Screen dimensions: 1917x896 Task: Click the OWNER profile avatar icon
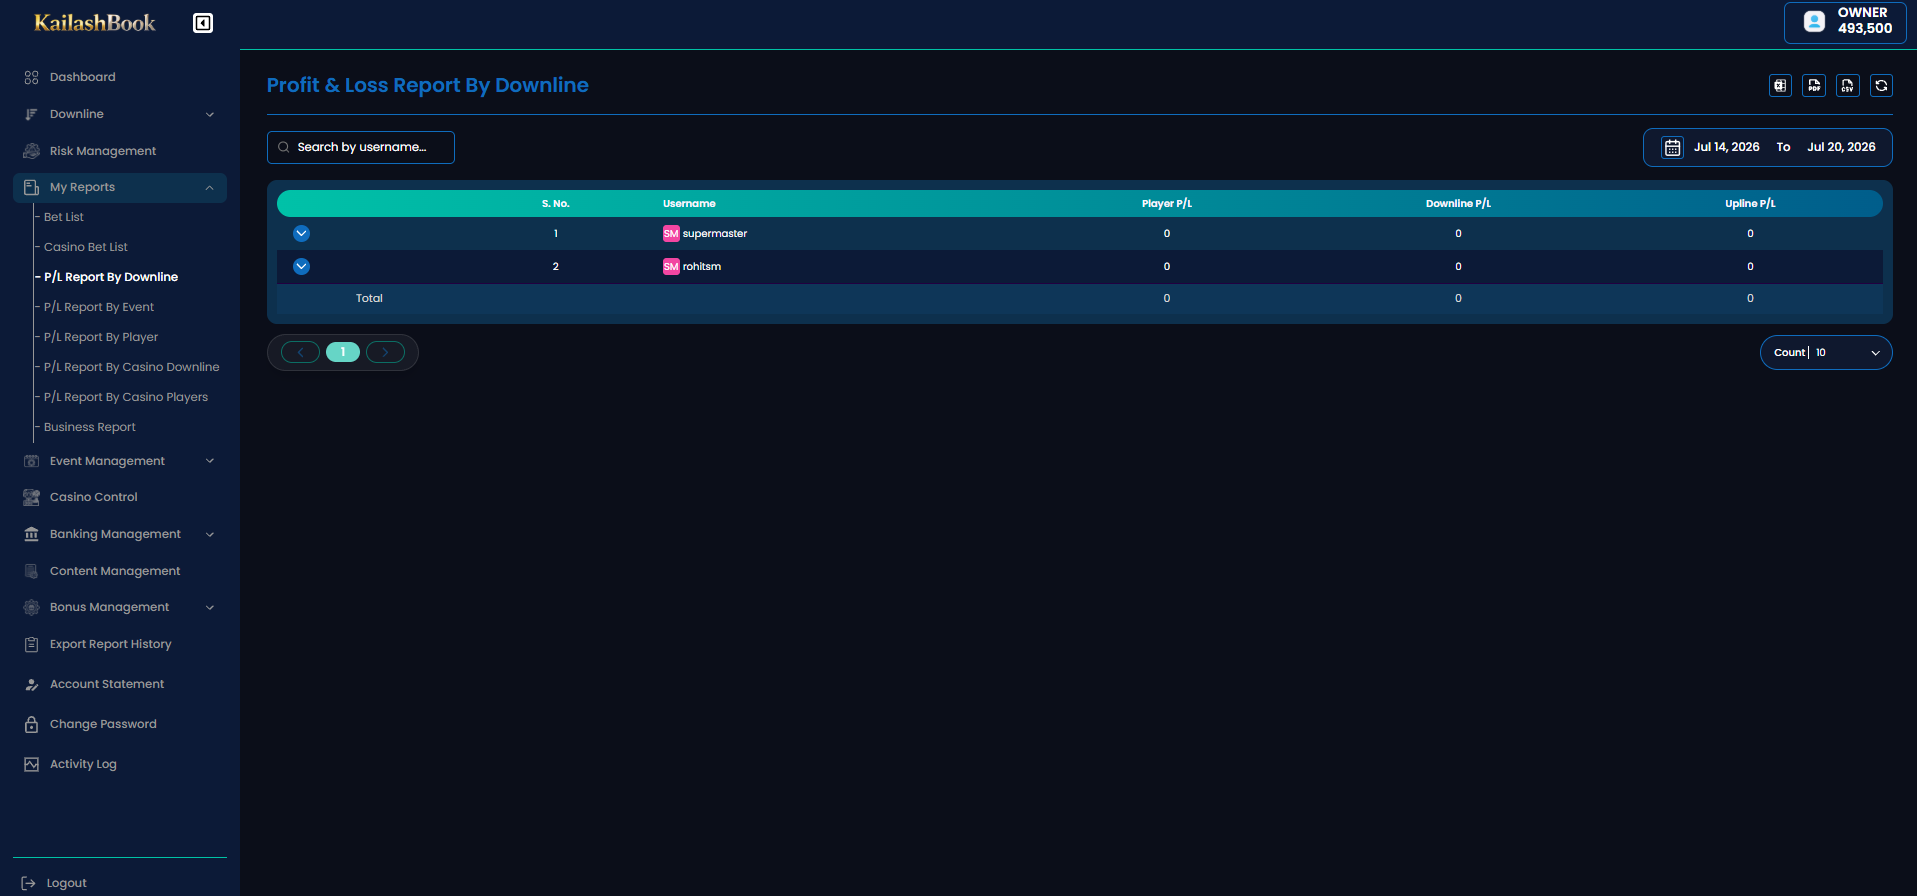(x=1814, y=21)
